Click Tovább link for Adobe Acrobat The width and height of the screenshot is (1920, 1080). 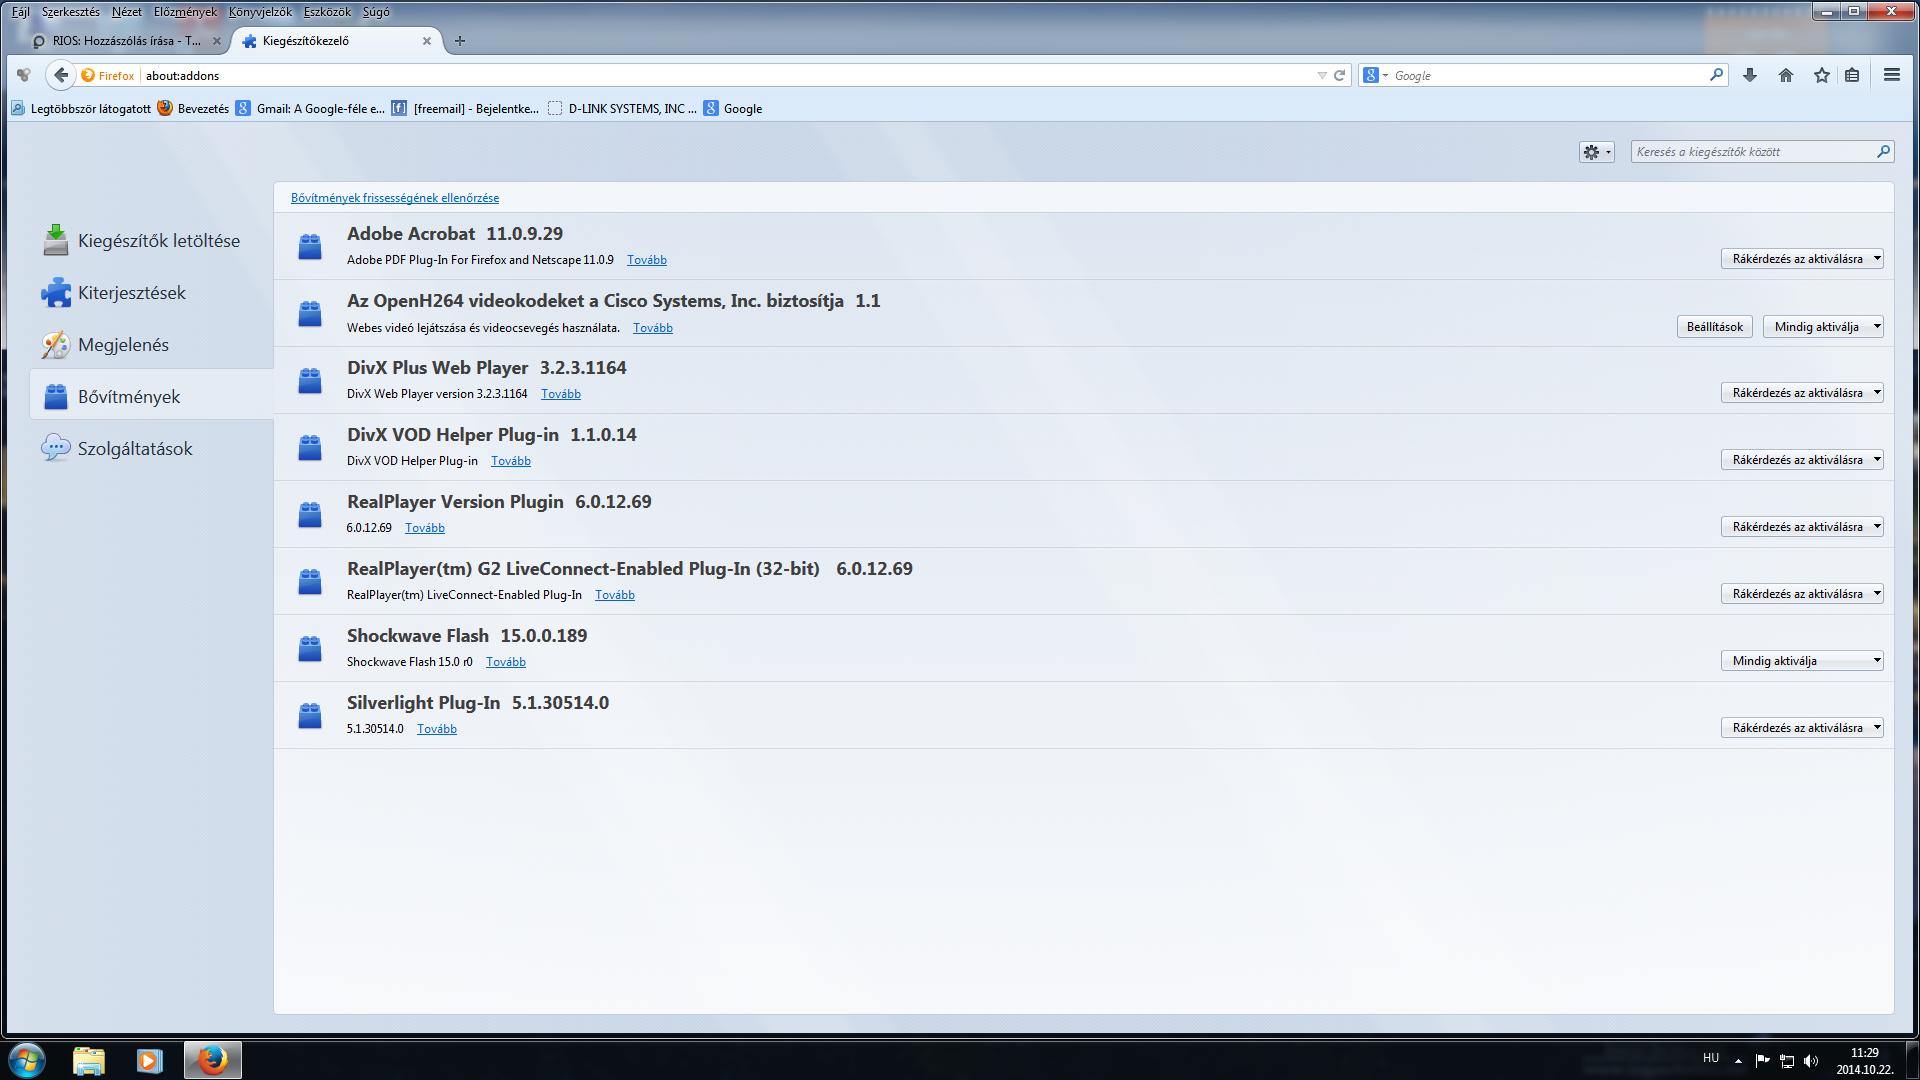(647, 260)
